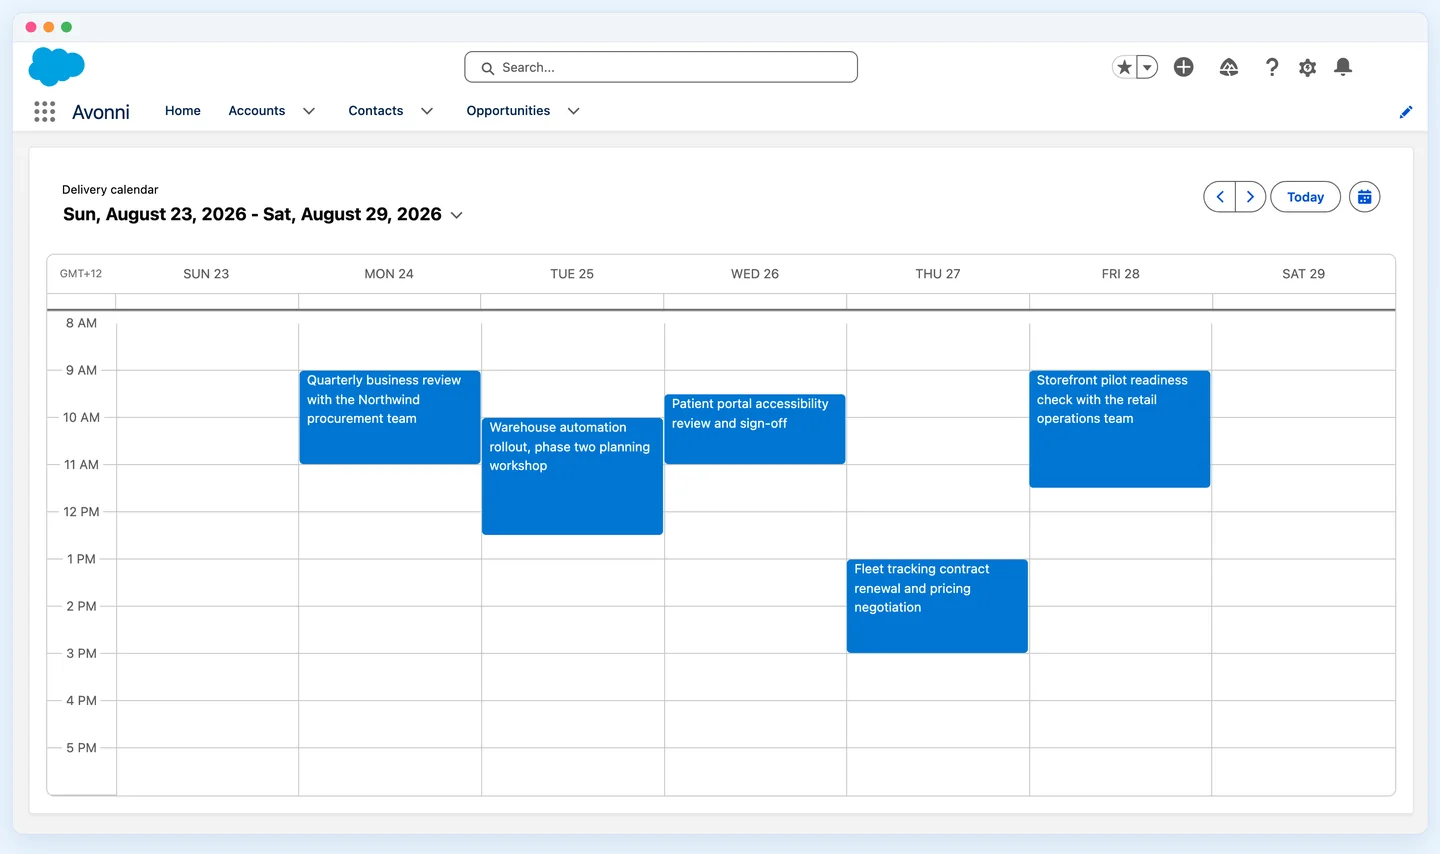Go to the previous week
Viewport: 1440px width, 854px height.
tap(1220, 197)
